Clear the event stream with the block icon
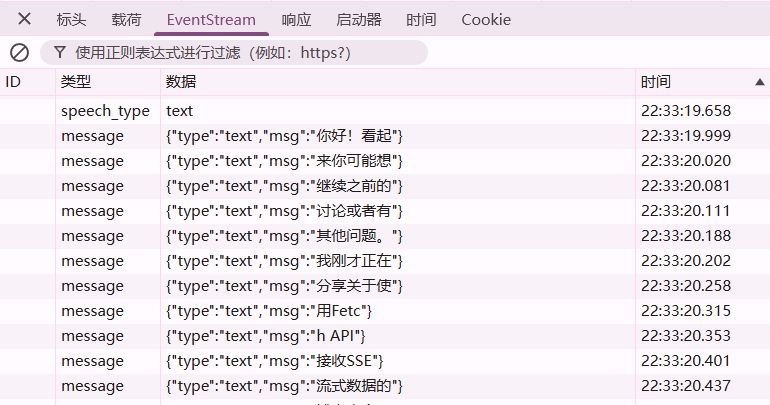This screenshot has width=770, height=405. pos(20,53)
